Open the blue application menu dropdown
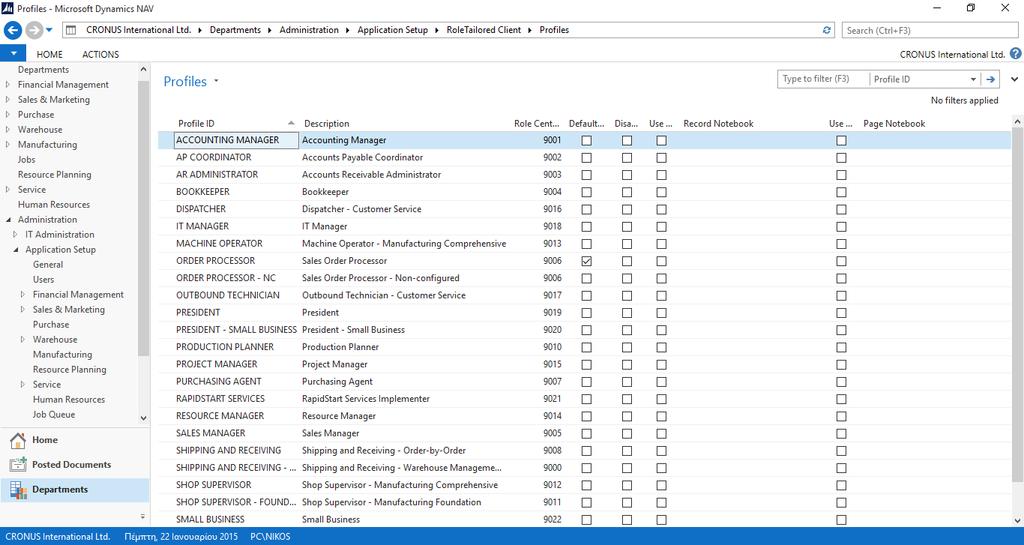This screenshot has height=545, width=1024. pyautogui.click(x=13, y=54)
